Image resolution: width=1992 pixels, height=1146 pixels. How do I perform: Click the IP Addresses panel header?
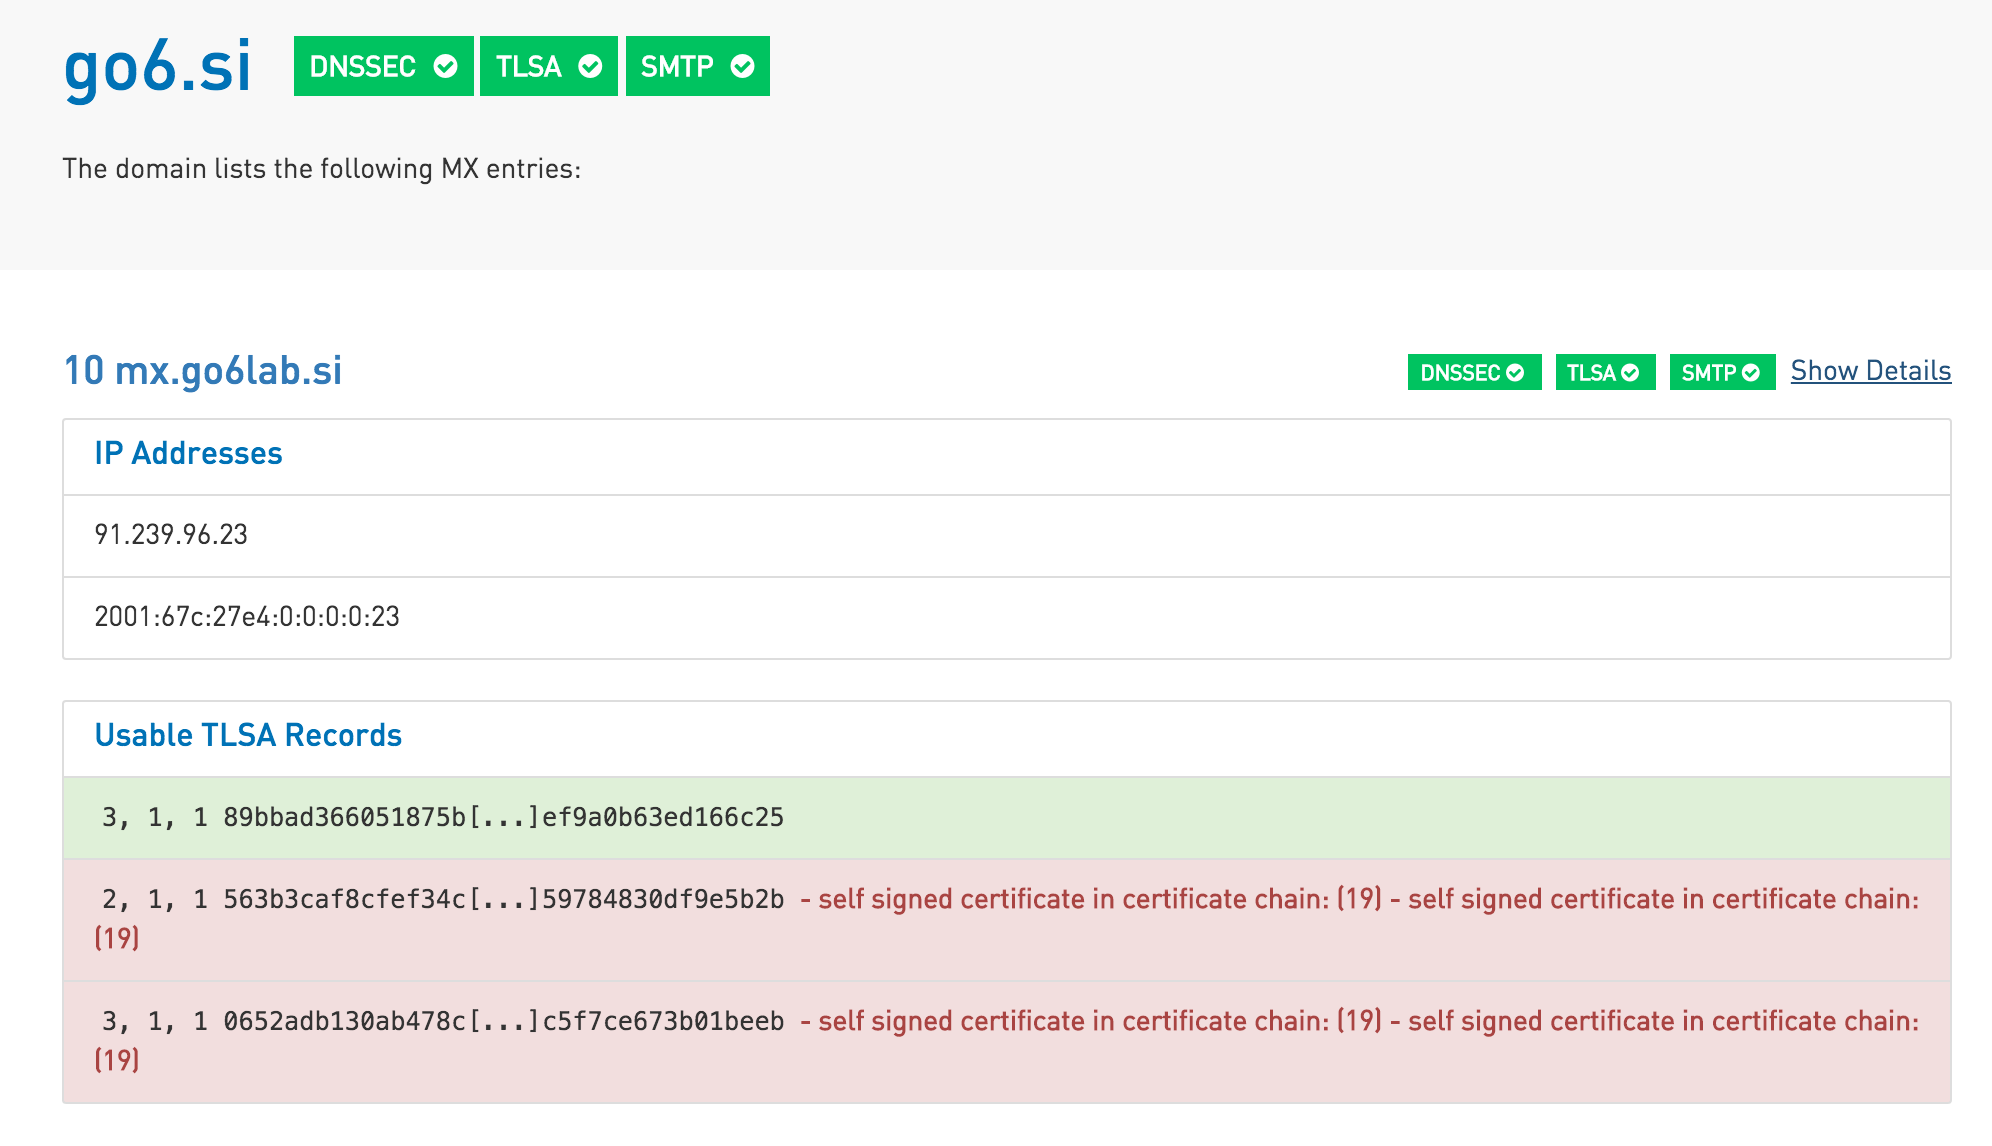pyautogui.click(x=1007, y=457)
